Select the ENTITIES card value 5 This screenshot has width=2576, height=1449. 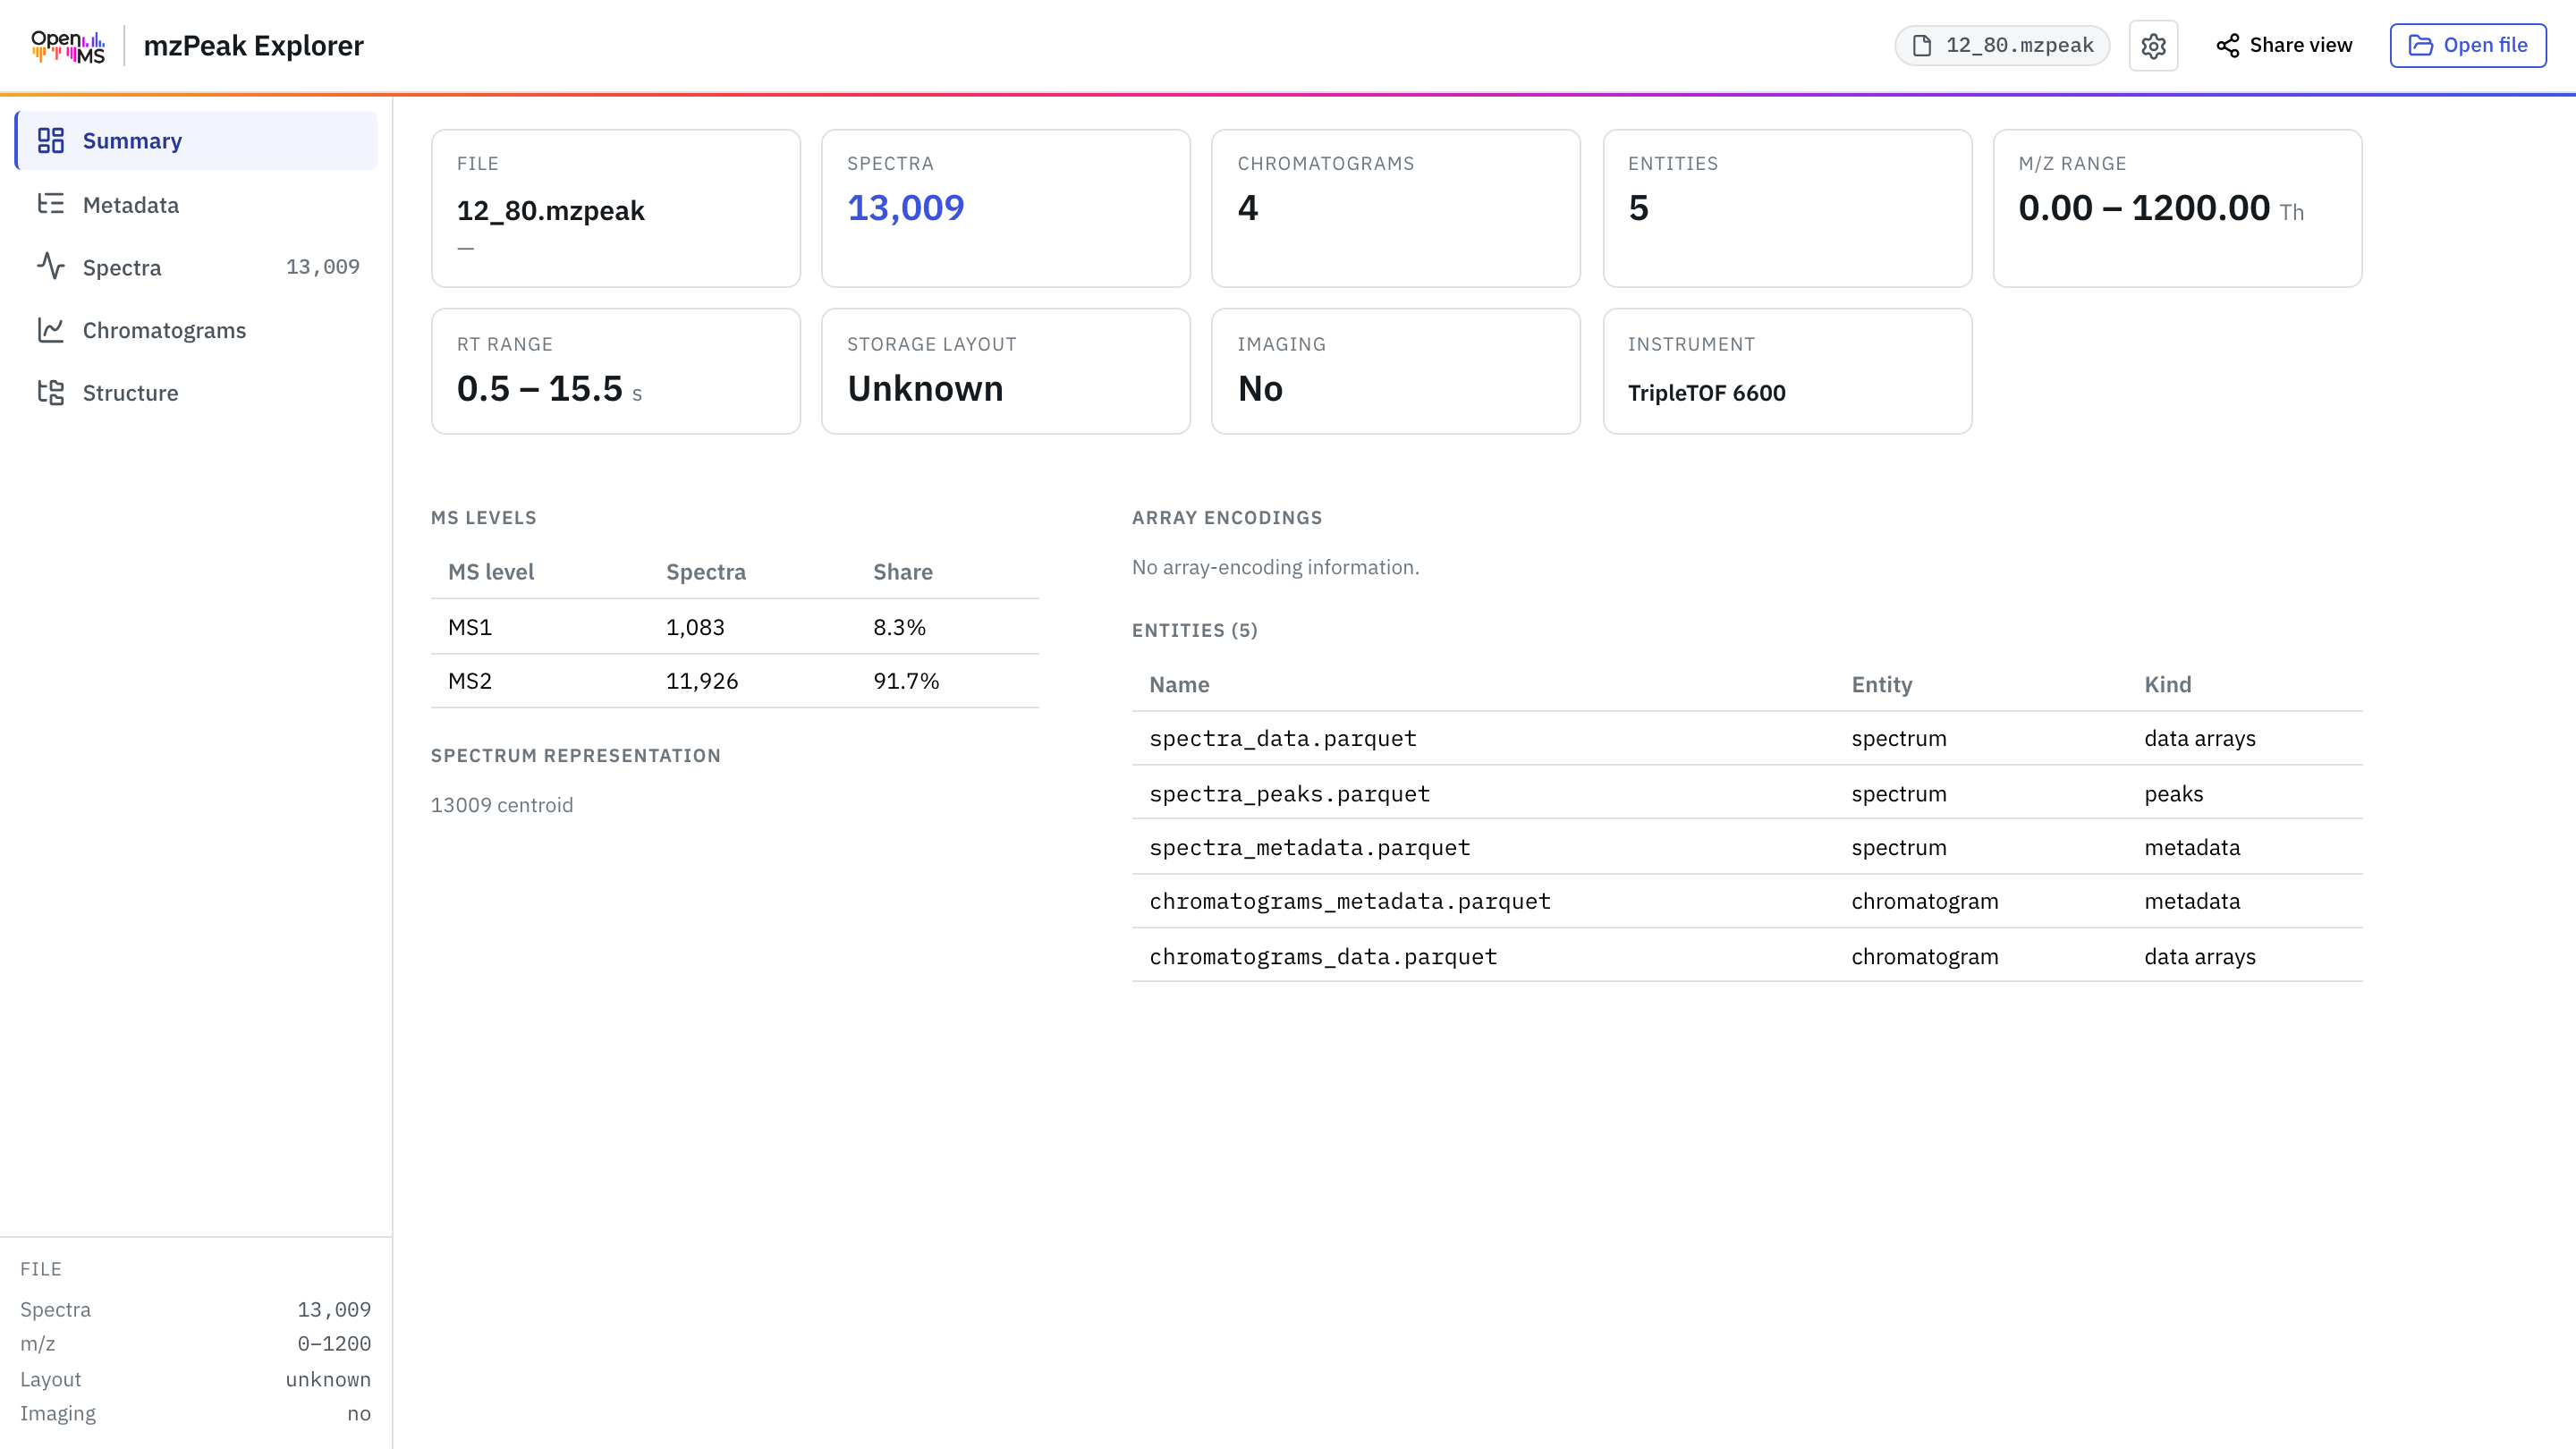pos(1638,208)
